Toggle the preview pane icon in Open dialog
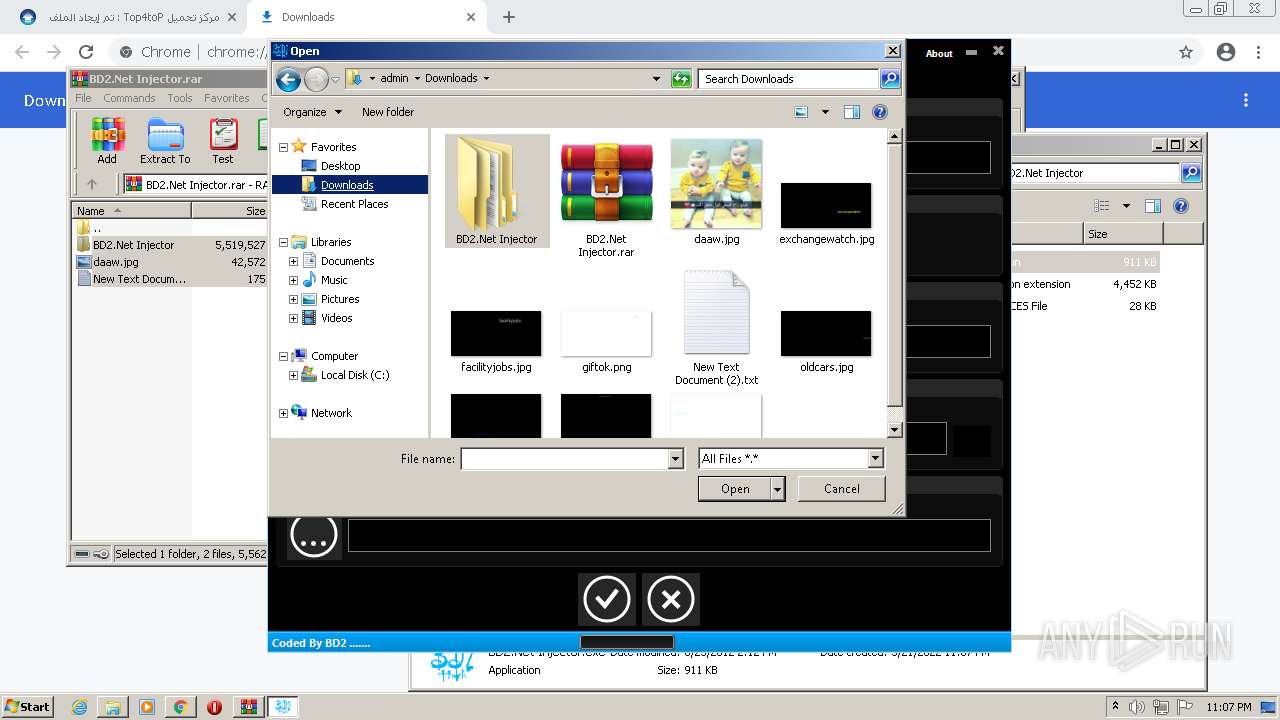This screenshot has height=720, width=1280. pos(852,112)
